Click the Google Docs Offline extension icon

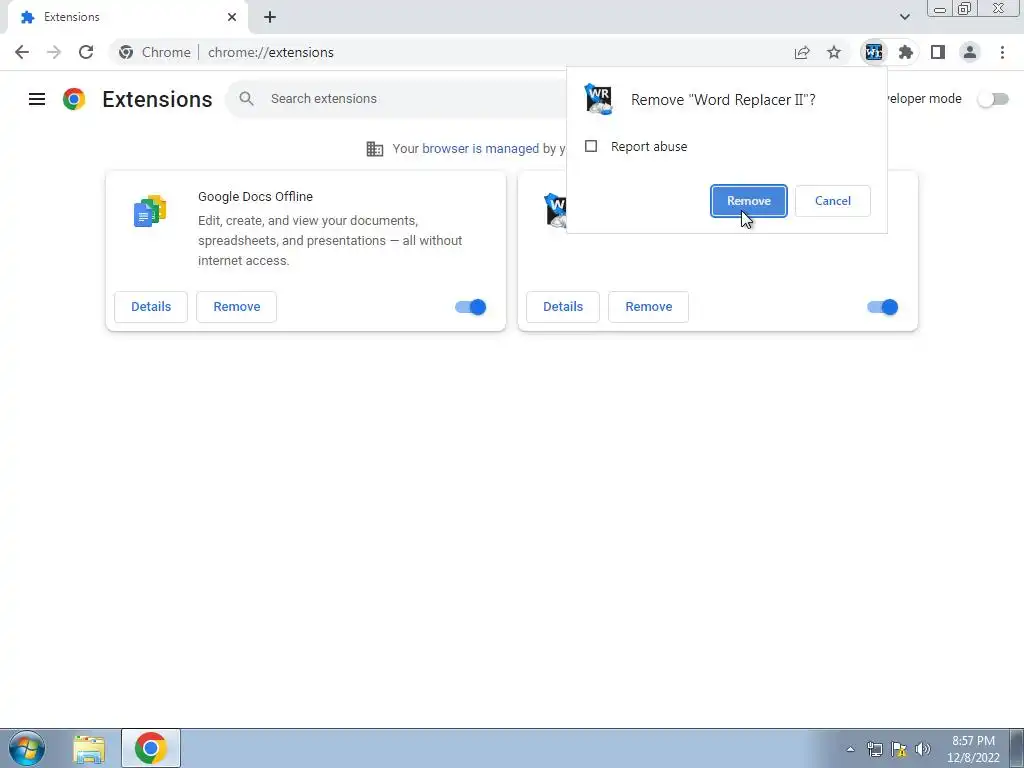pyautogui.click(x=150, y=210)
